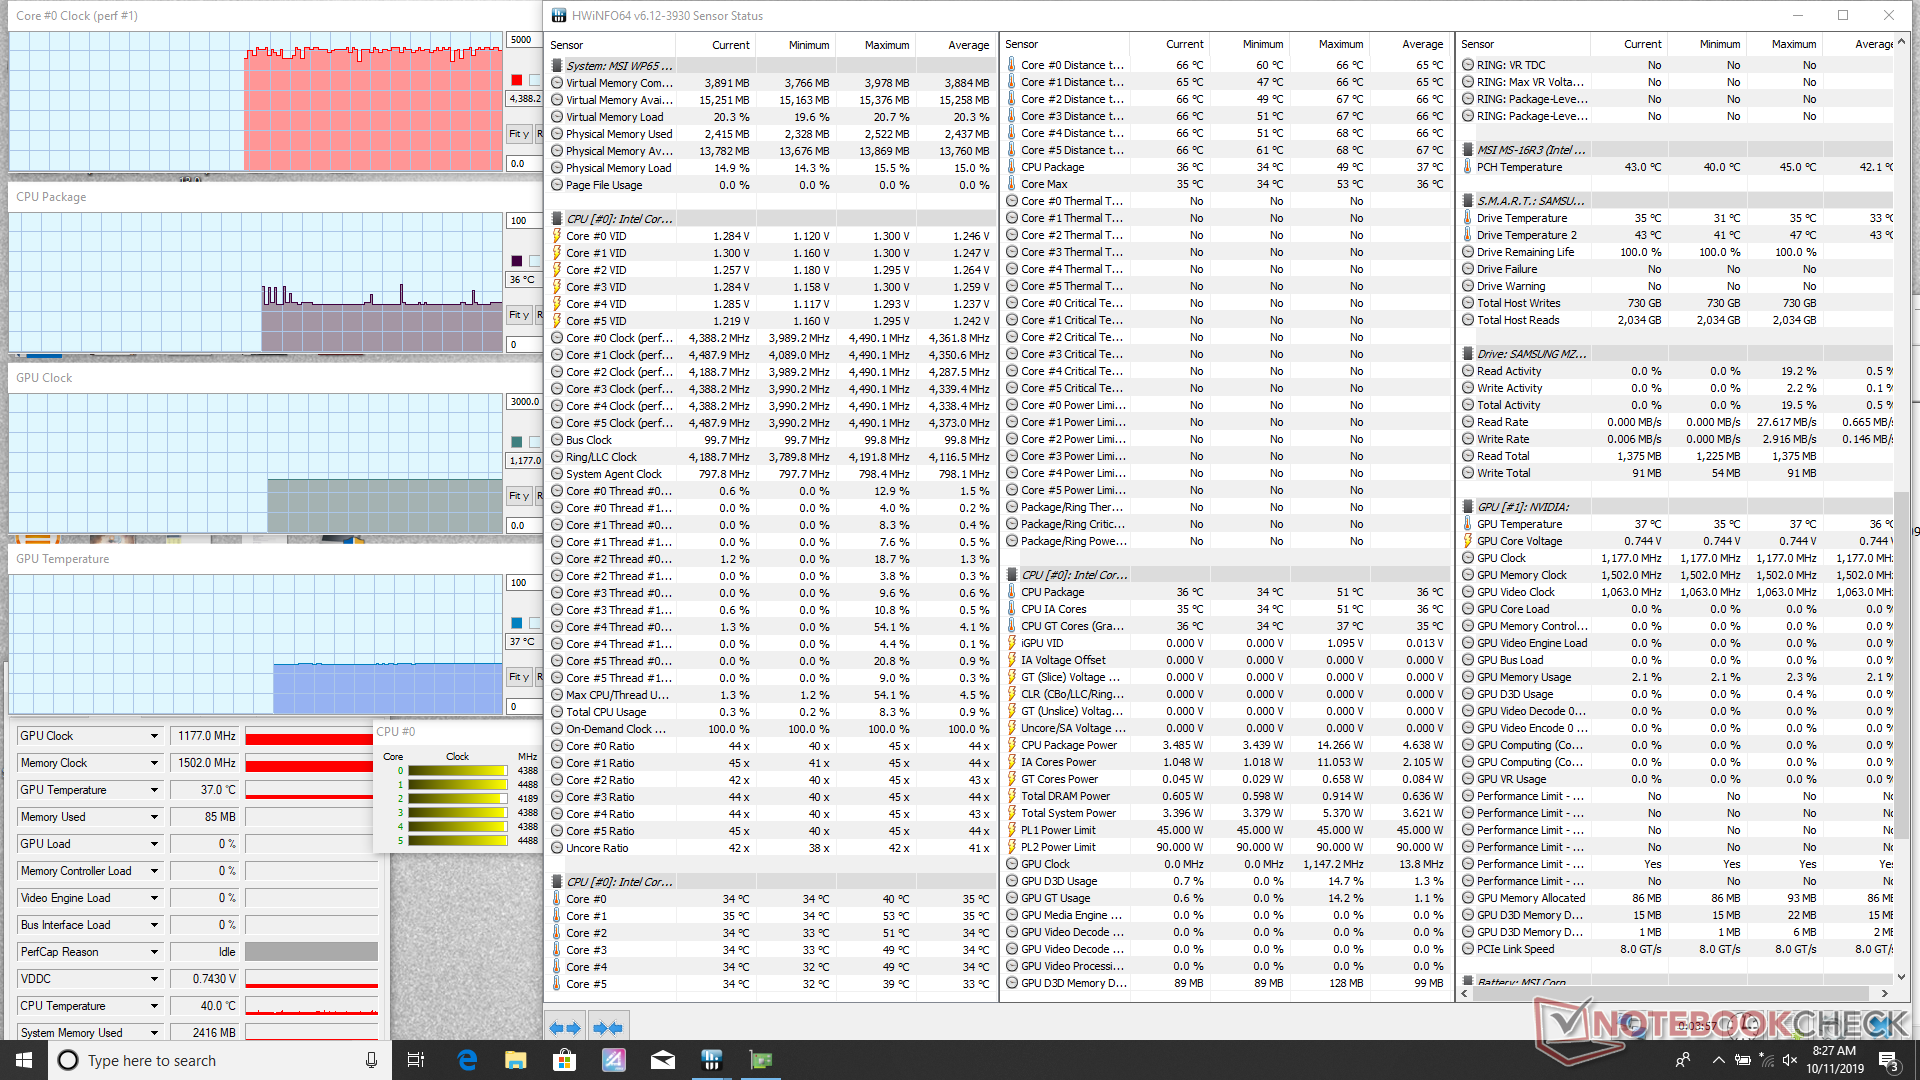Select the 'GPU Memory Clock' sensor row

1675,575
